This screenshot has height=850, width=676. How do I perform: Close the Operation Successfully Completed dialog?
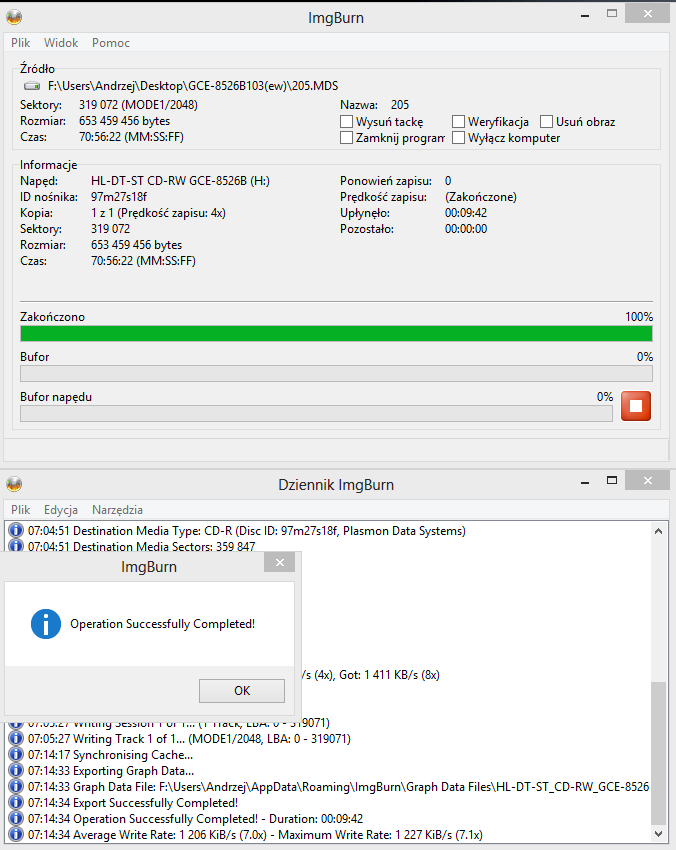click(280, 563)
